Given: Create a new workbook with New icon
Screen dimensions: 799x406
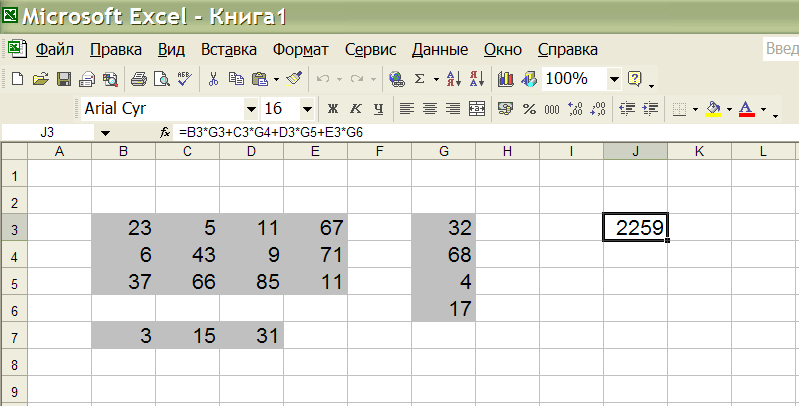Looking at the screenshot, I should tap(17, 79).
